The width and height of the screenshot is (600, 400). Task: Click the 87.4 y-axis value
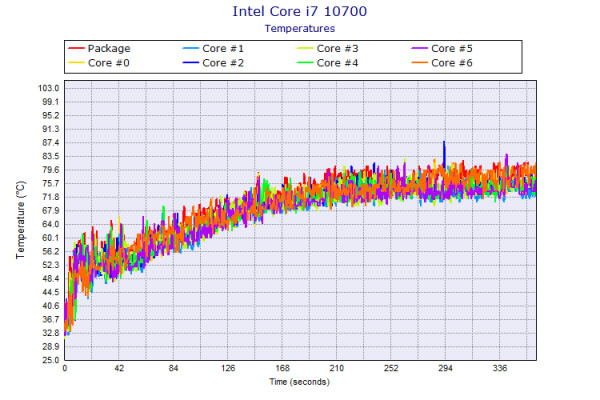51,143
